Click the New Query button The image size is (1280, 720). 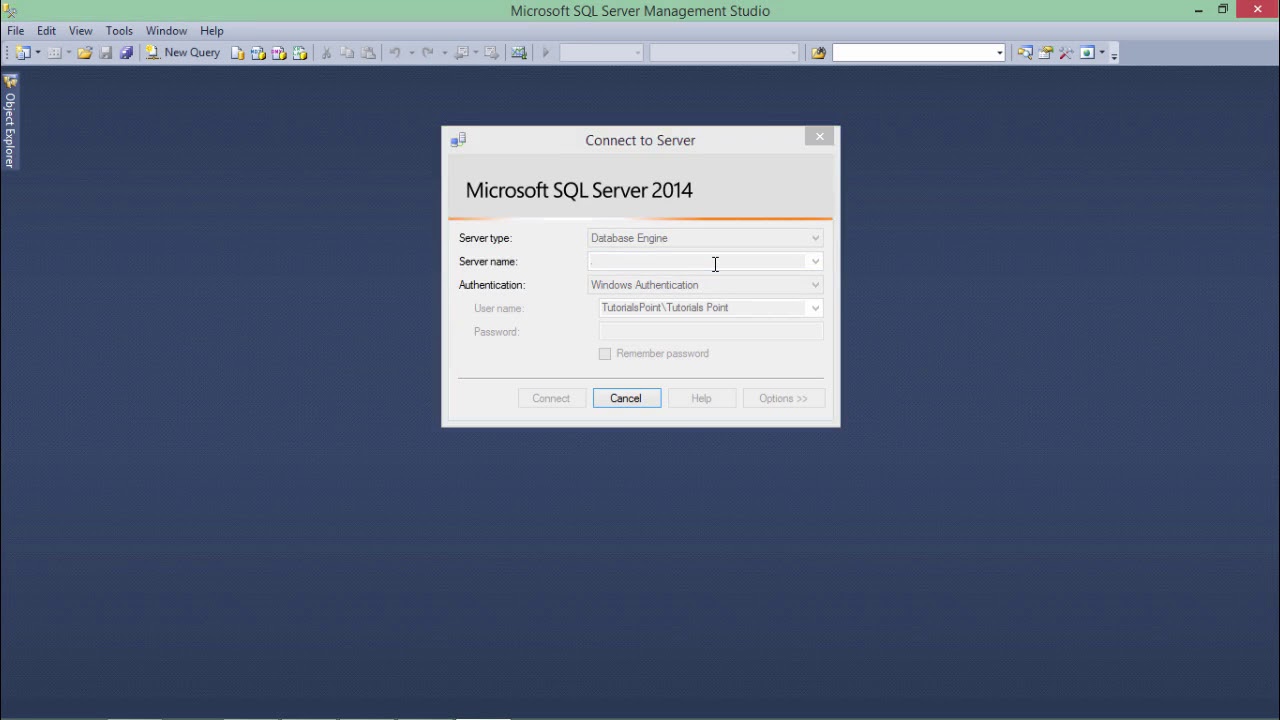point(183,53)
